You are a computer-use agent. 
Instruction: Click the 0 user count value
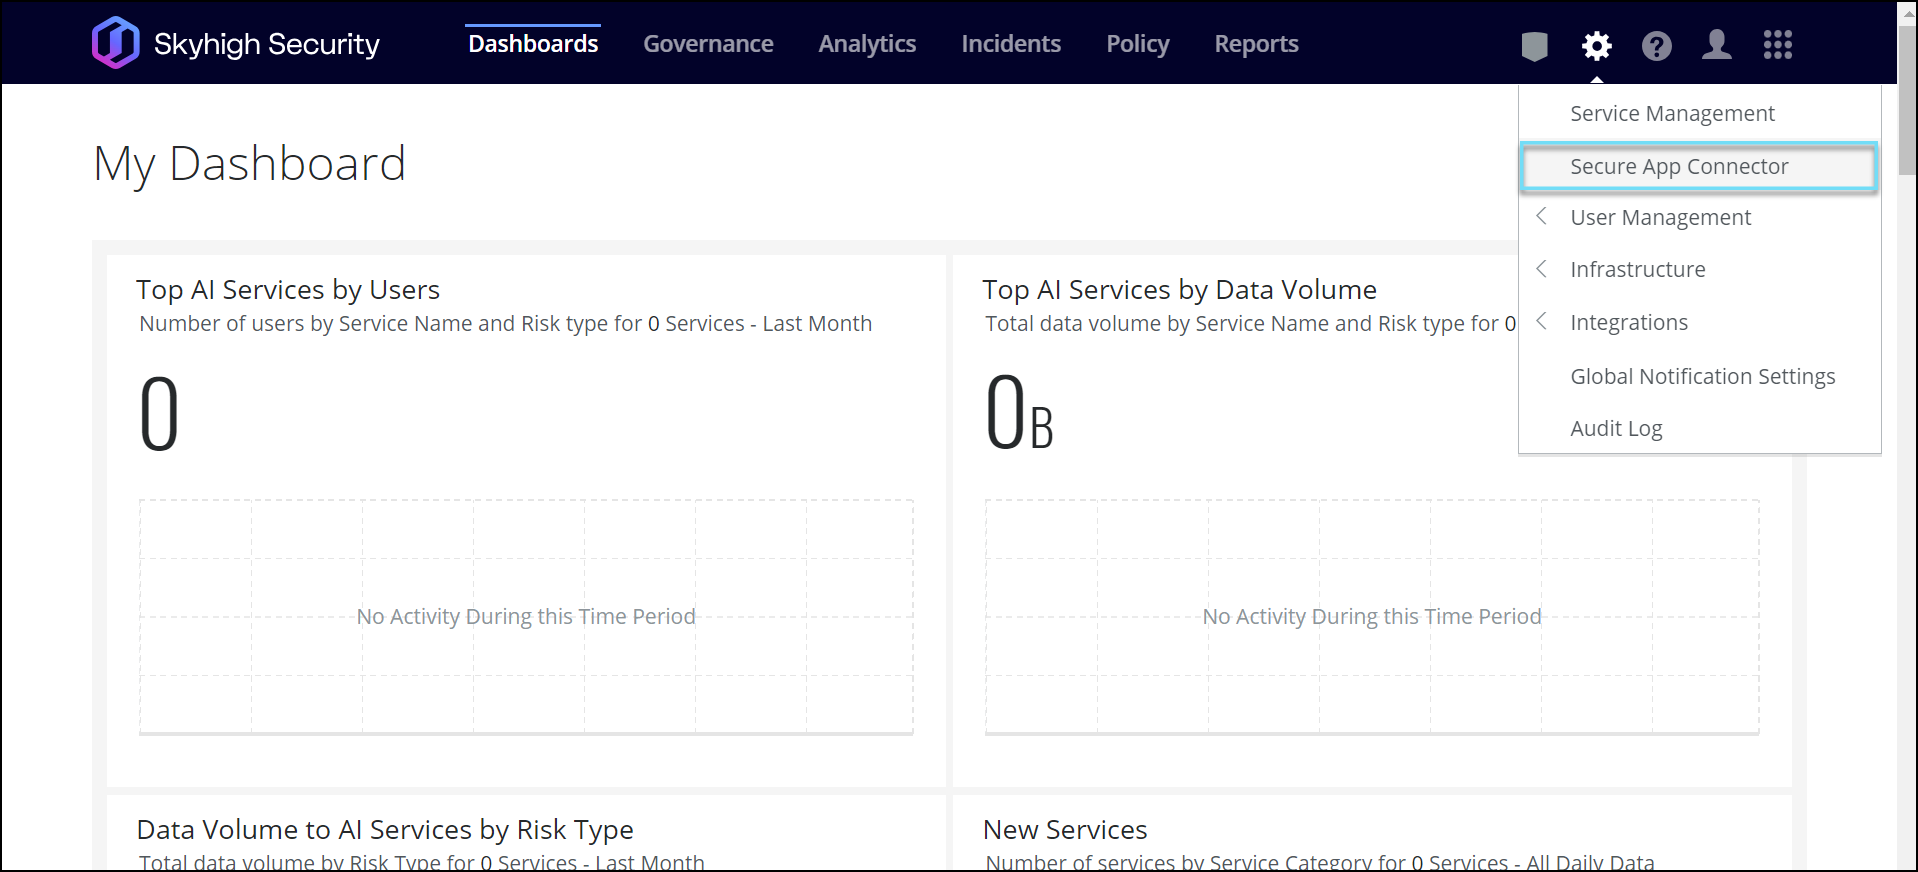[159, 414]
